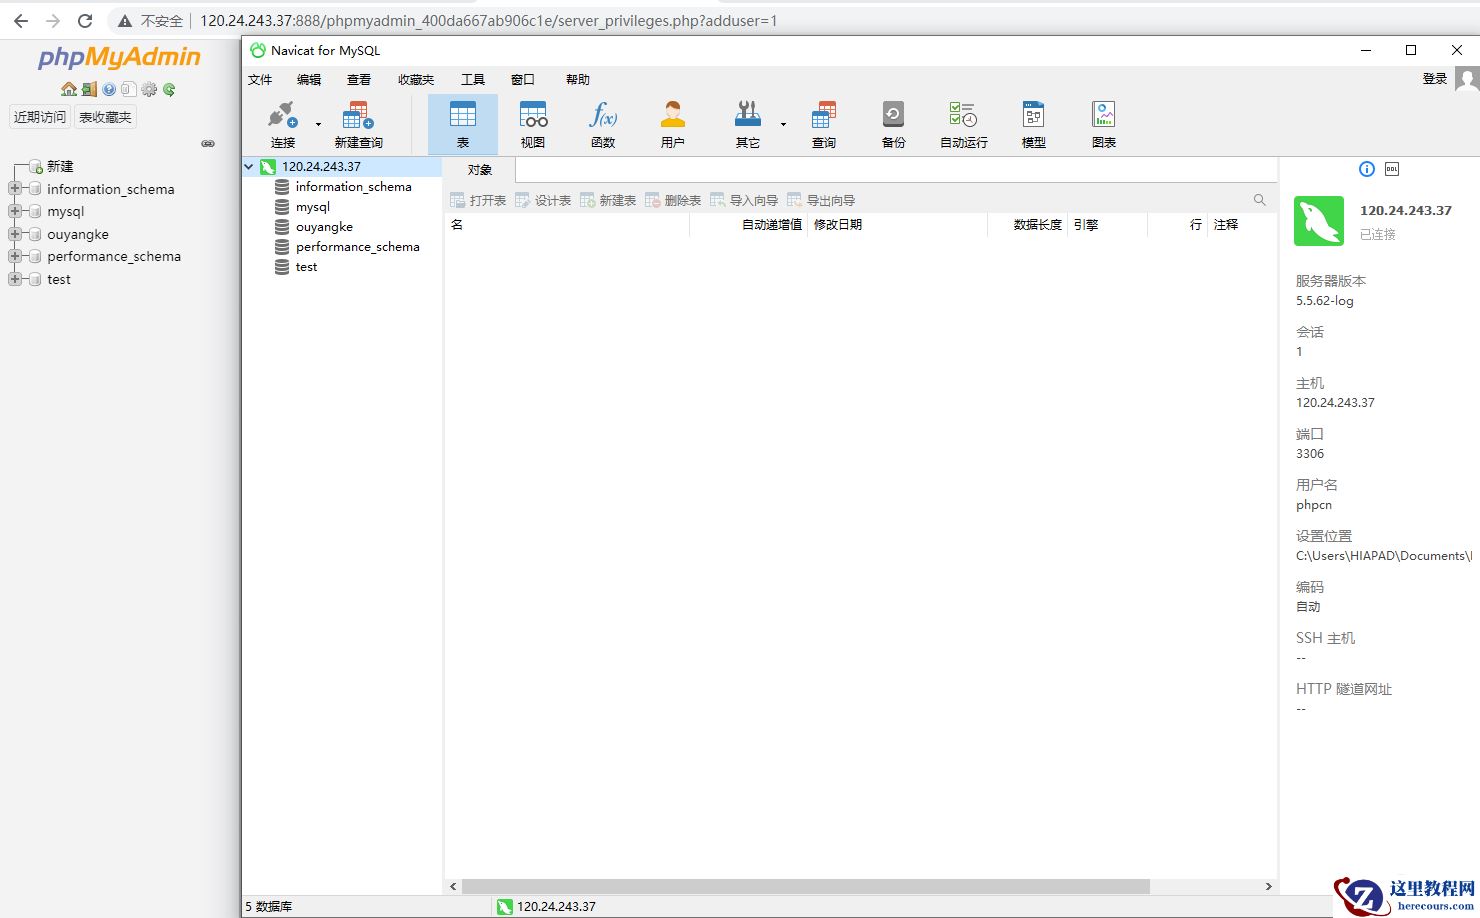Click the 打开表 (Open Table) button
Screen dimensions: 1480x918
[x=478, y=200]
